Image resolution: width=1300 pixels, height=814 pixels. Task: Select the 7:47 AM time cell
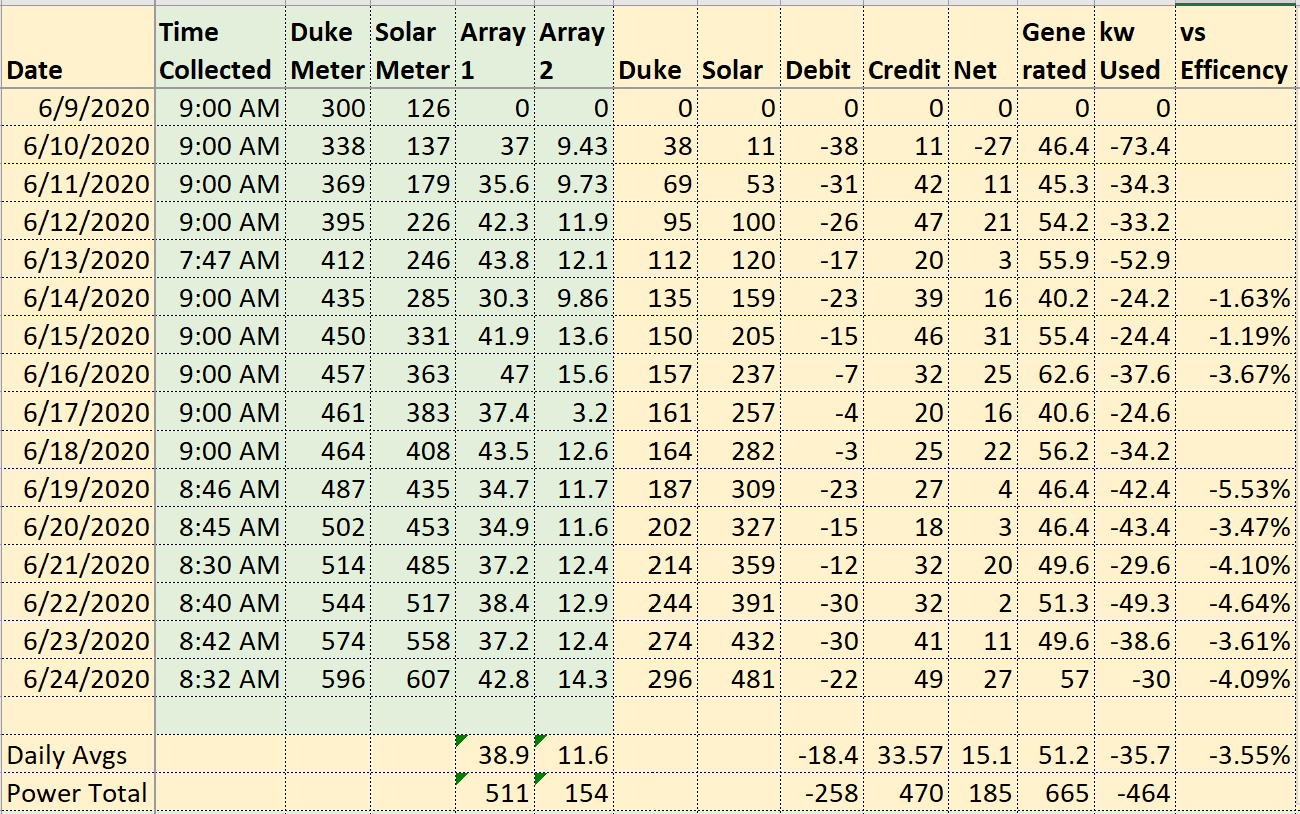[x=220, y=260]
